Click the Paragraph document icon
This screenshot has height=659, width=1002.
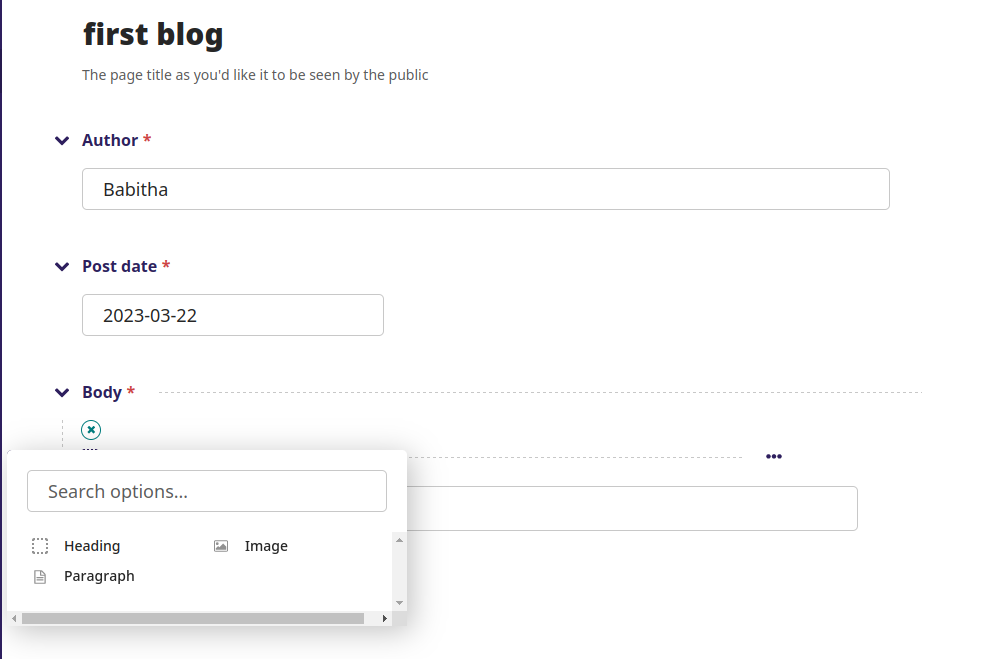coord(40,576)
